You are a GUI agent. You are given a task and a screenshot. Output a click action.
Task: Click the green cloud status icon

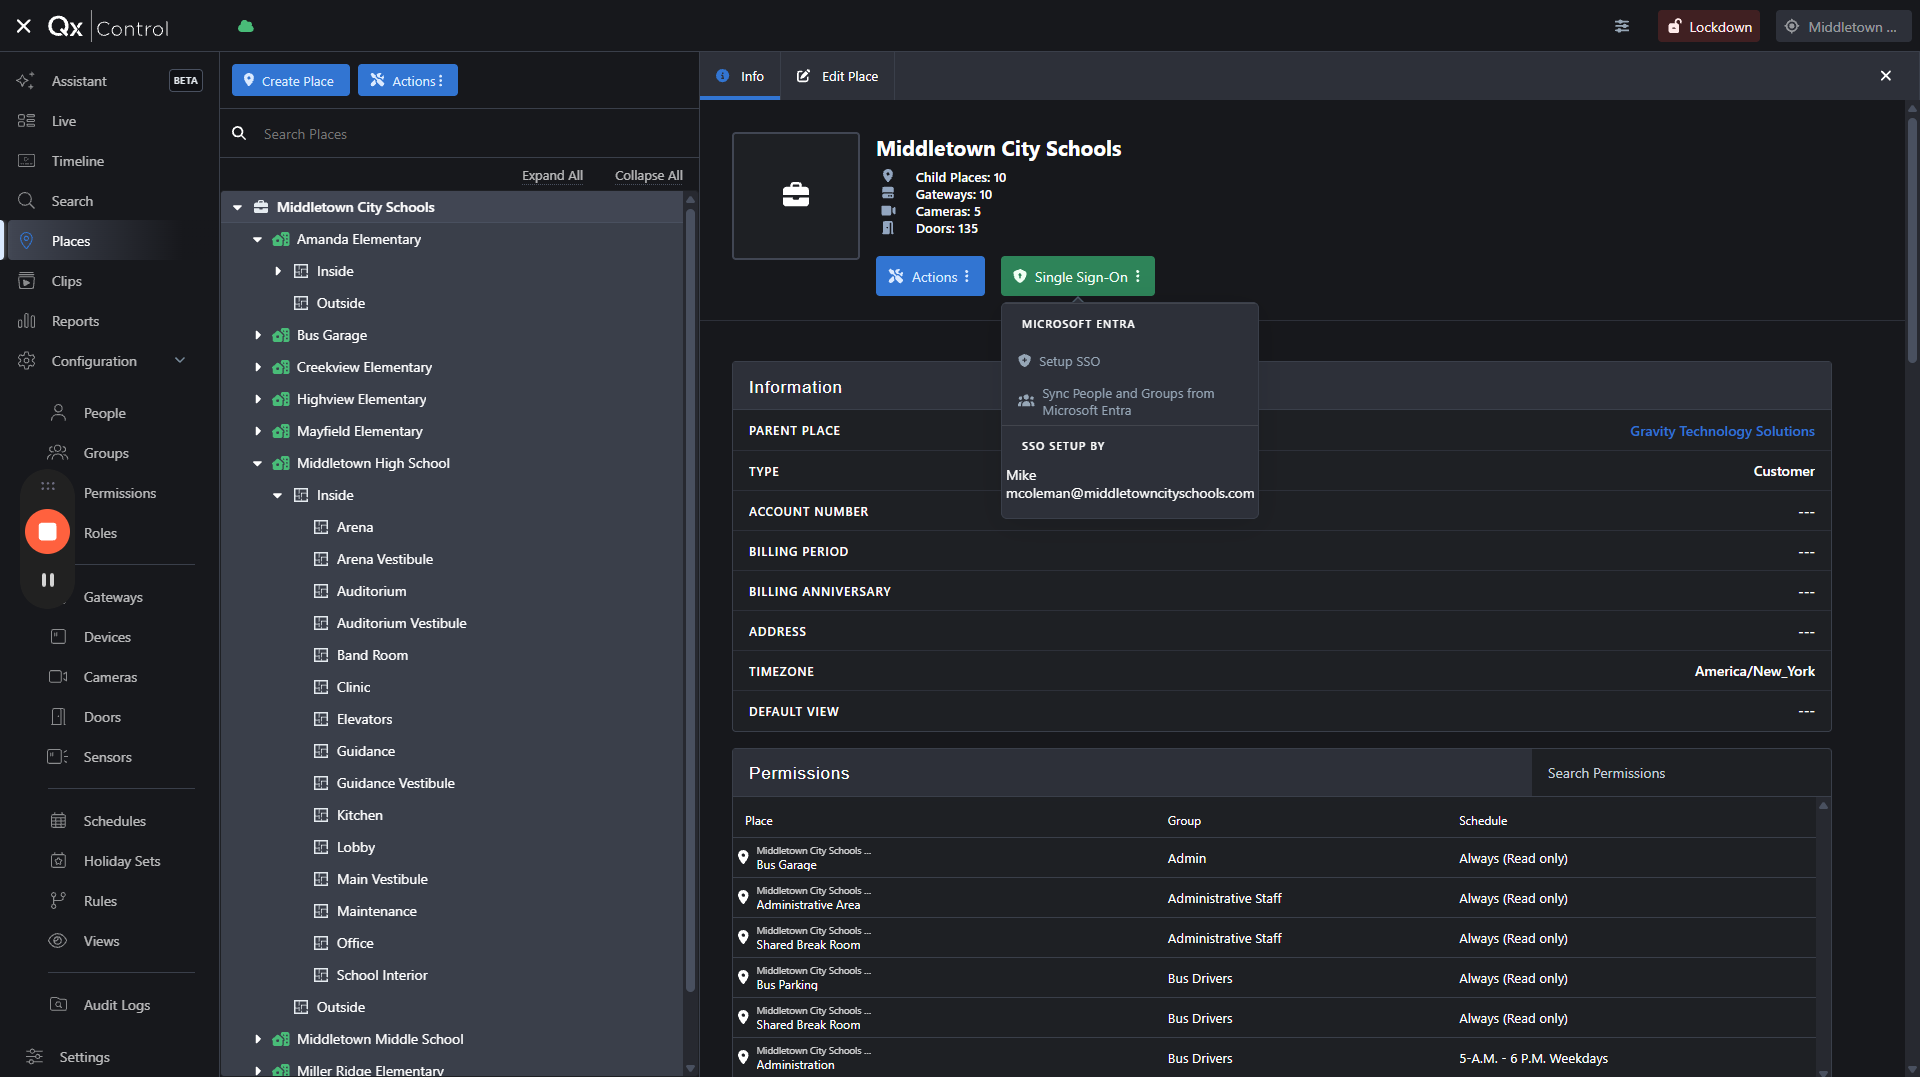(246, 26)
